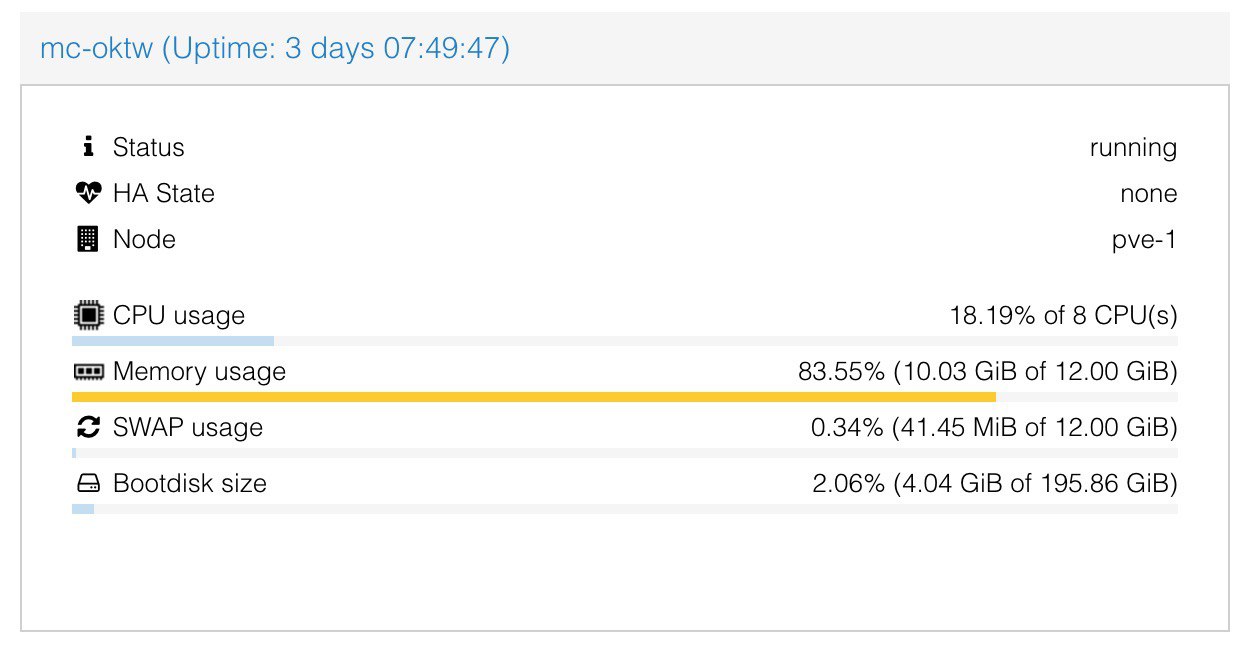Click the SWAP usage refresh icon
Viewport: 1248px width, 646px height.
[x=89, y=428]
